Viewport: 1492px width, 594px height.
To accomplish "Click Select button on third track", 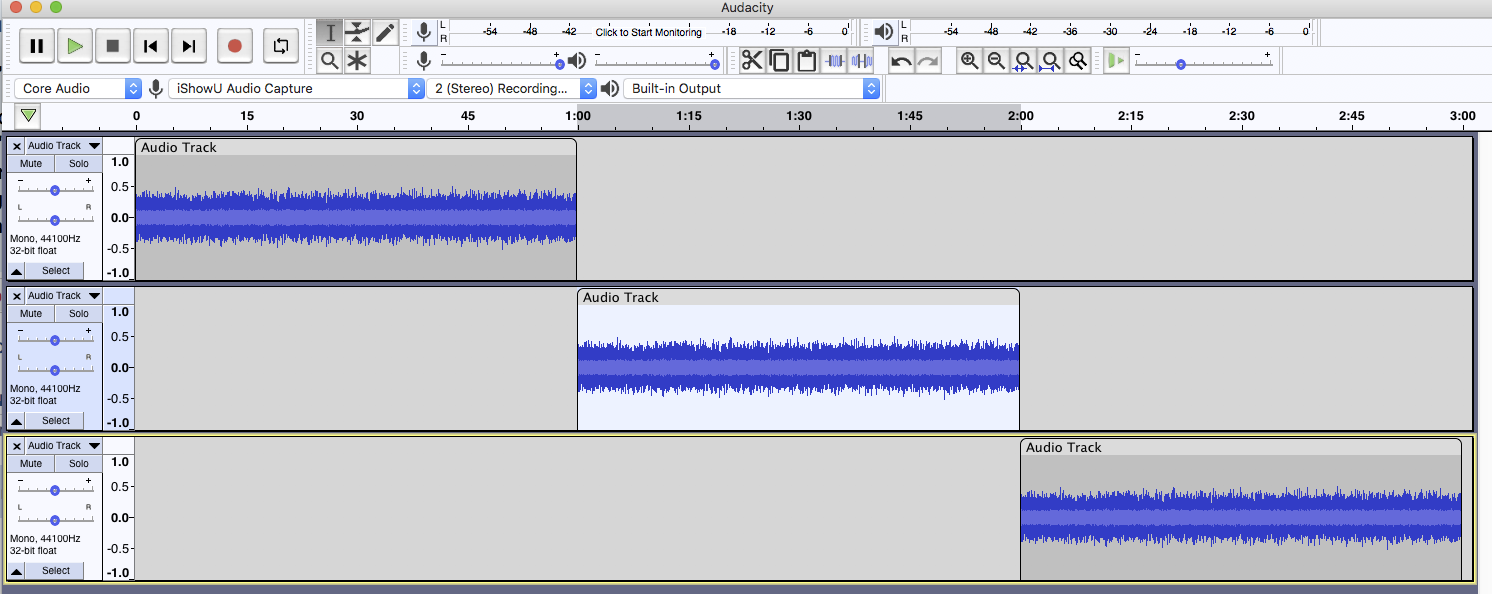I will [x=56, y=571].
